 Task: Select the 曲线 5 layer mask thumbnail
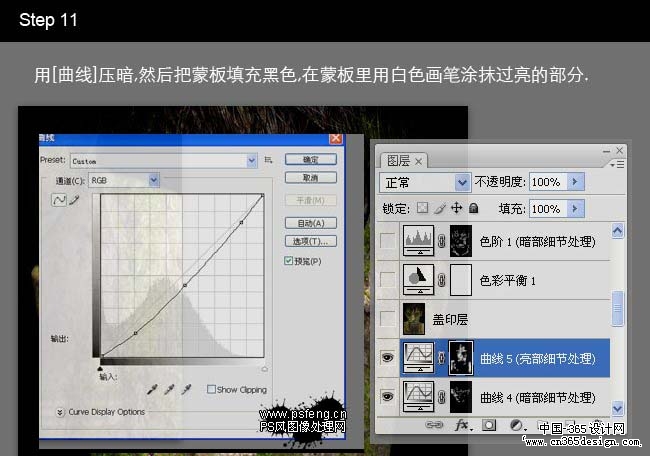(x=461, y=358)
